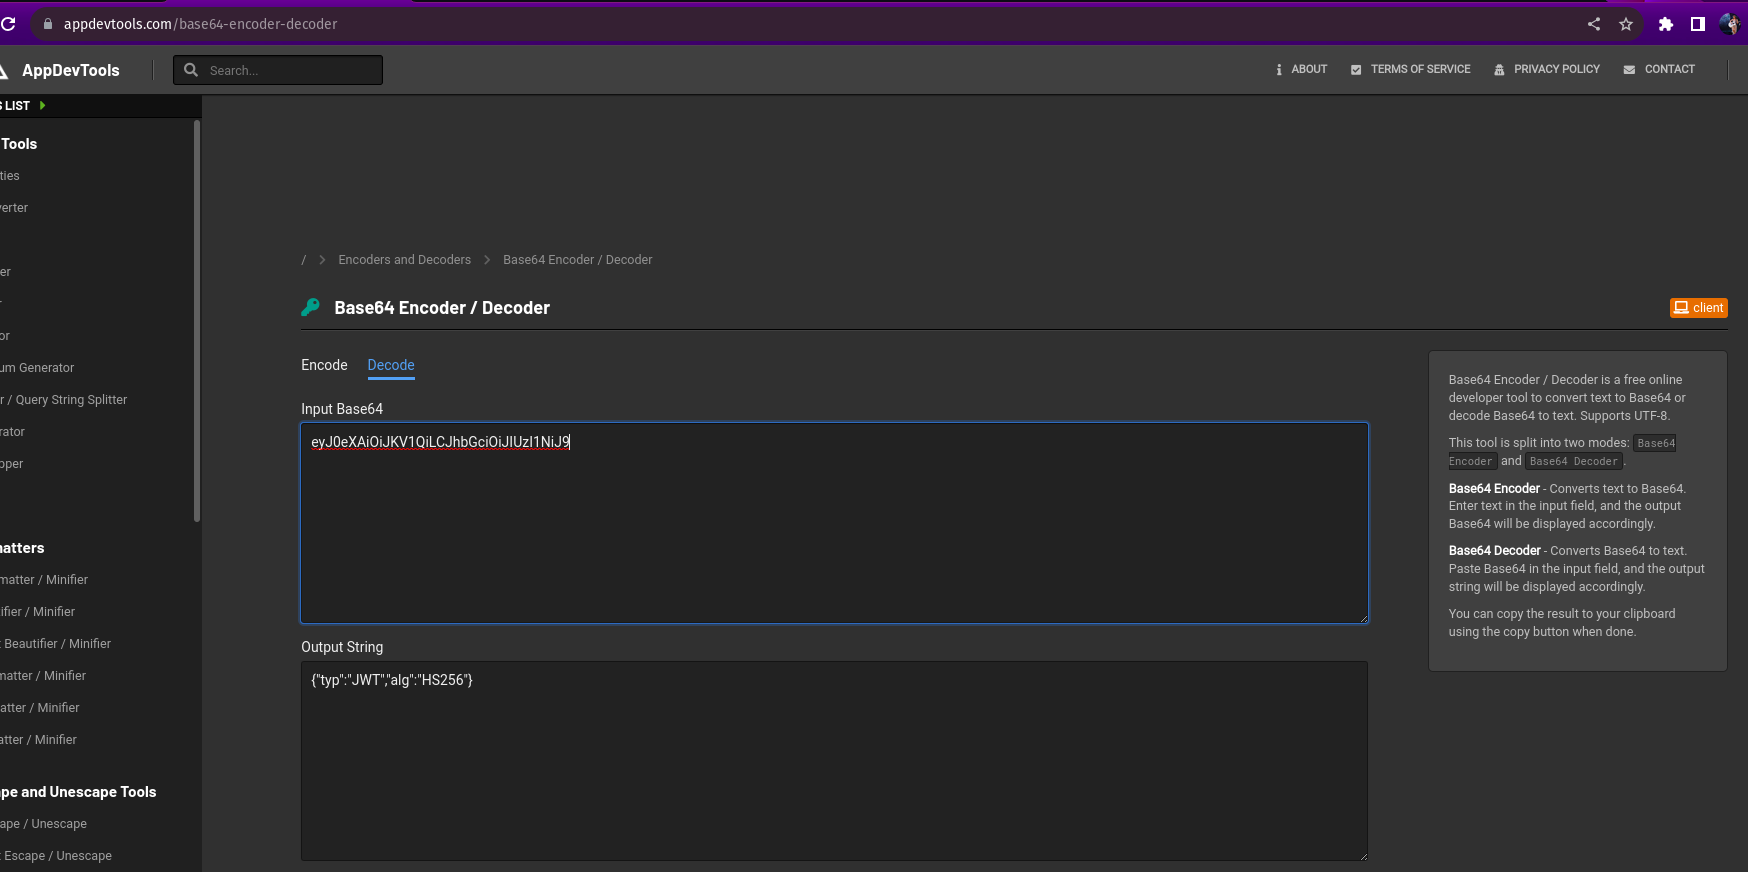1748x872 pixels.
Task: Expand the tools list green arrow
Action: [x=42, y=106]
